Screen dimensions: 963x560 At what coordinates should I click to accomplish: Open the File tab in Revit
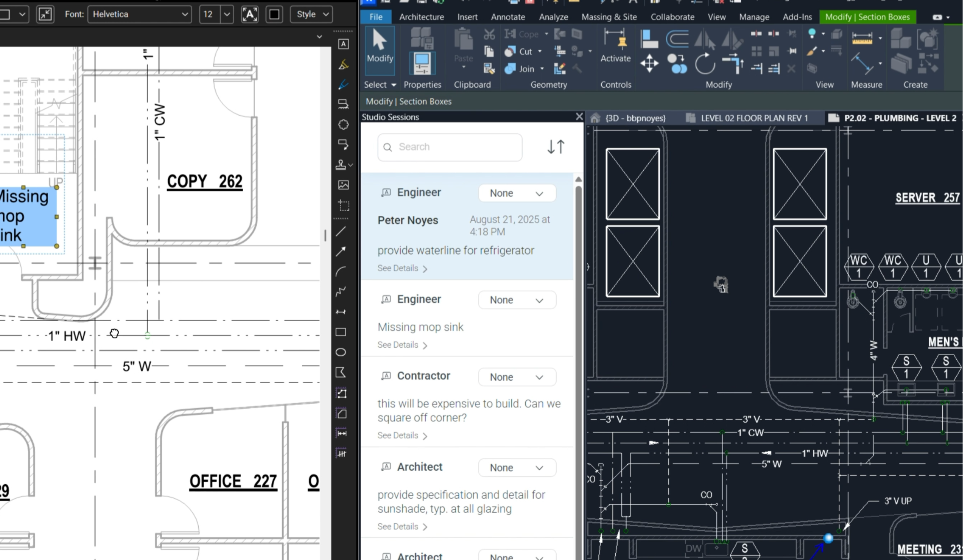[376, 17]
